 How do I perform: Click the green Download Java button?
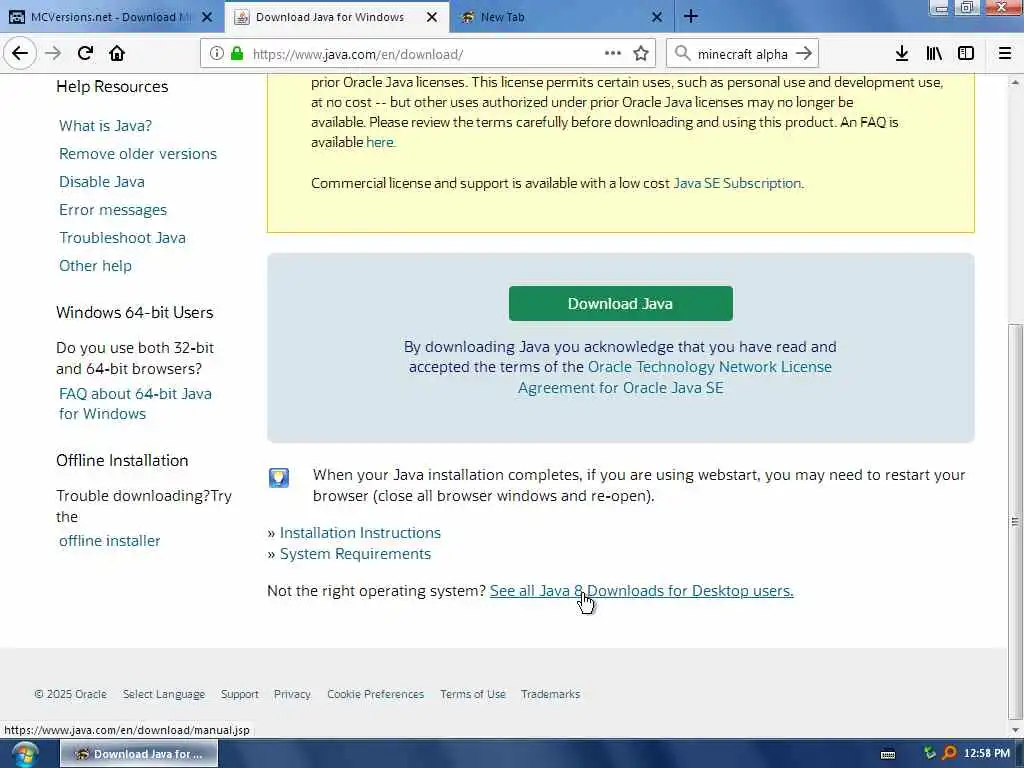coord(620,304)
